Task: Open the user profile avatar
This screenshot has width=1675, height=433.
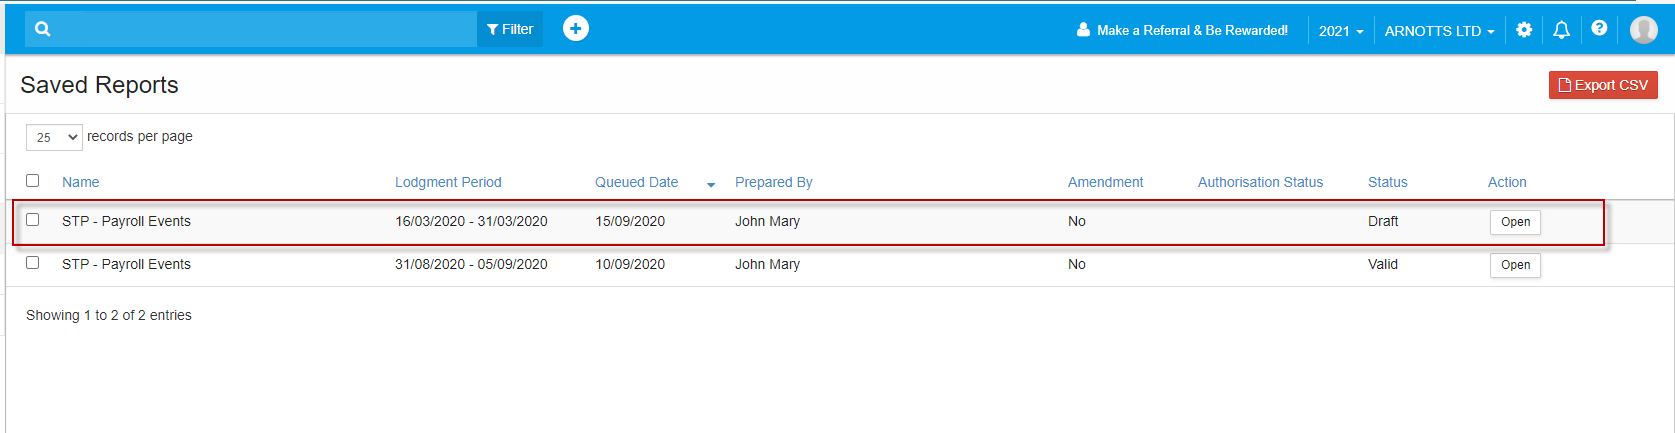Action: point(1644,30)
